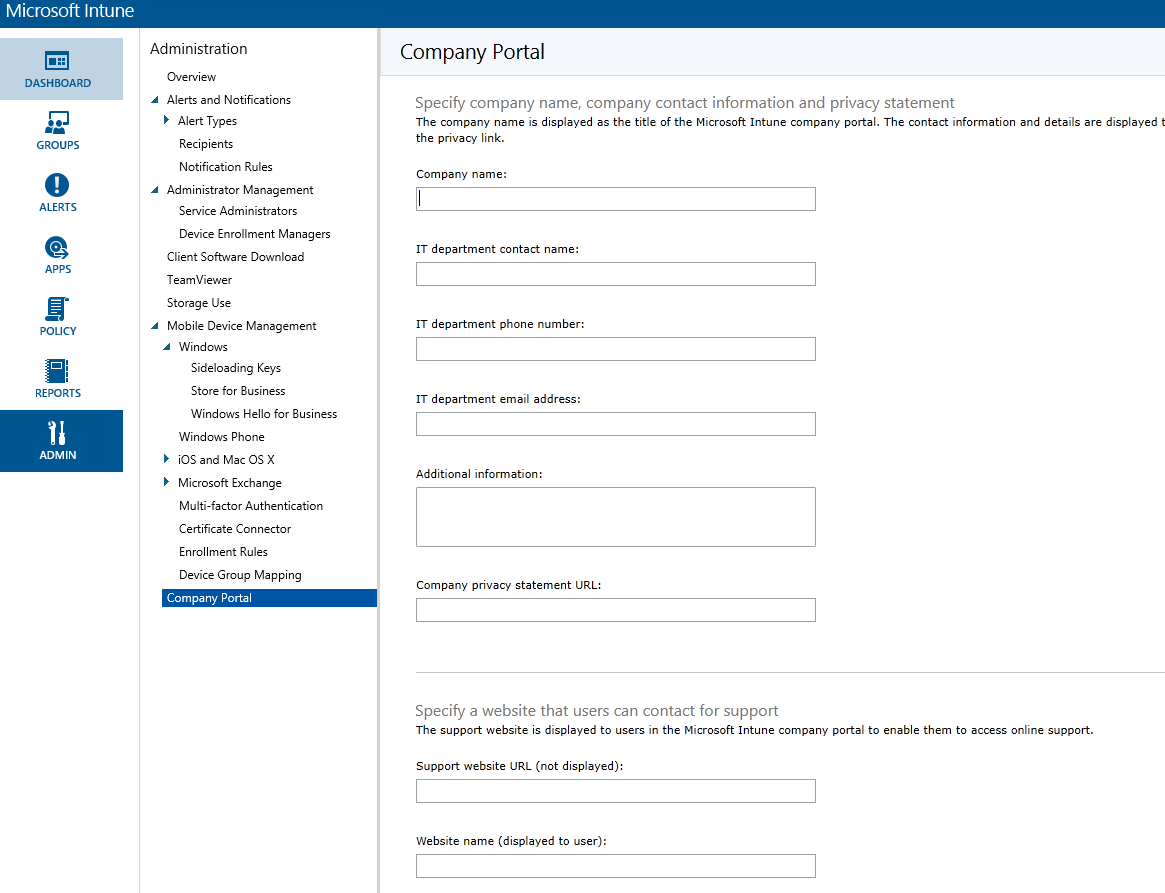Open the Admin section

coord(57,441)
